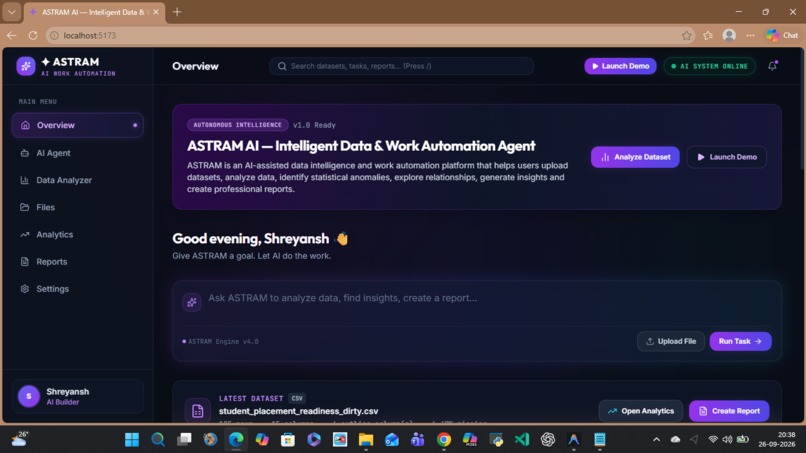This screenshot has height=453, width=806.
Task: Click the CSV tag badge
Action: 297,398
